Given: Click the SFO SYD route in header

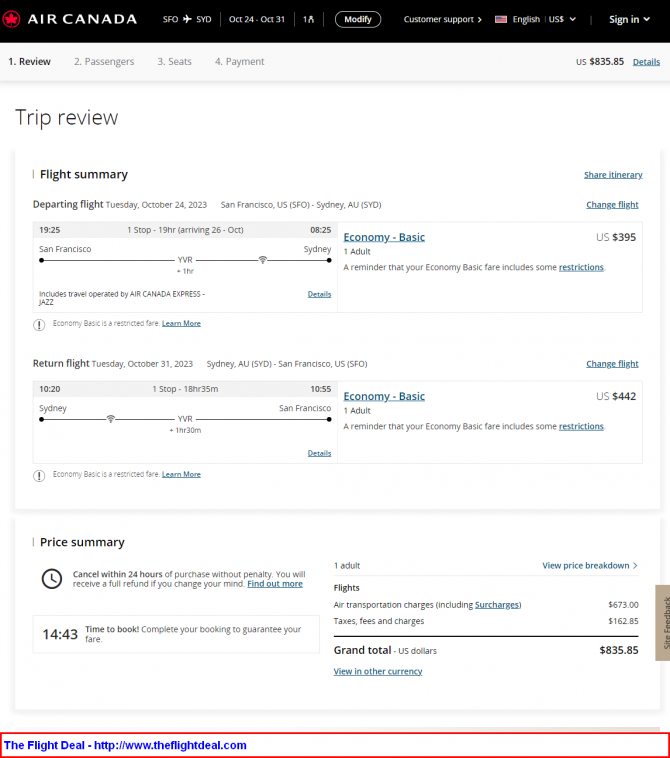Looking at the screenshot, I should pos(187,19).
